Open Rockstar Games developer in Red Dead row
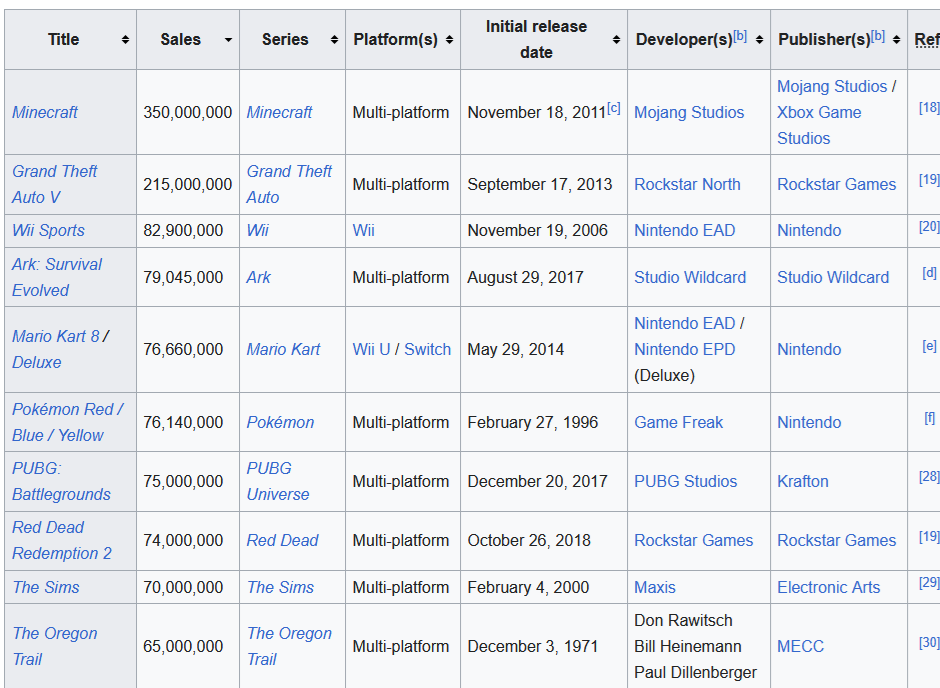 click(x=694, y=541)
